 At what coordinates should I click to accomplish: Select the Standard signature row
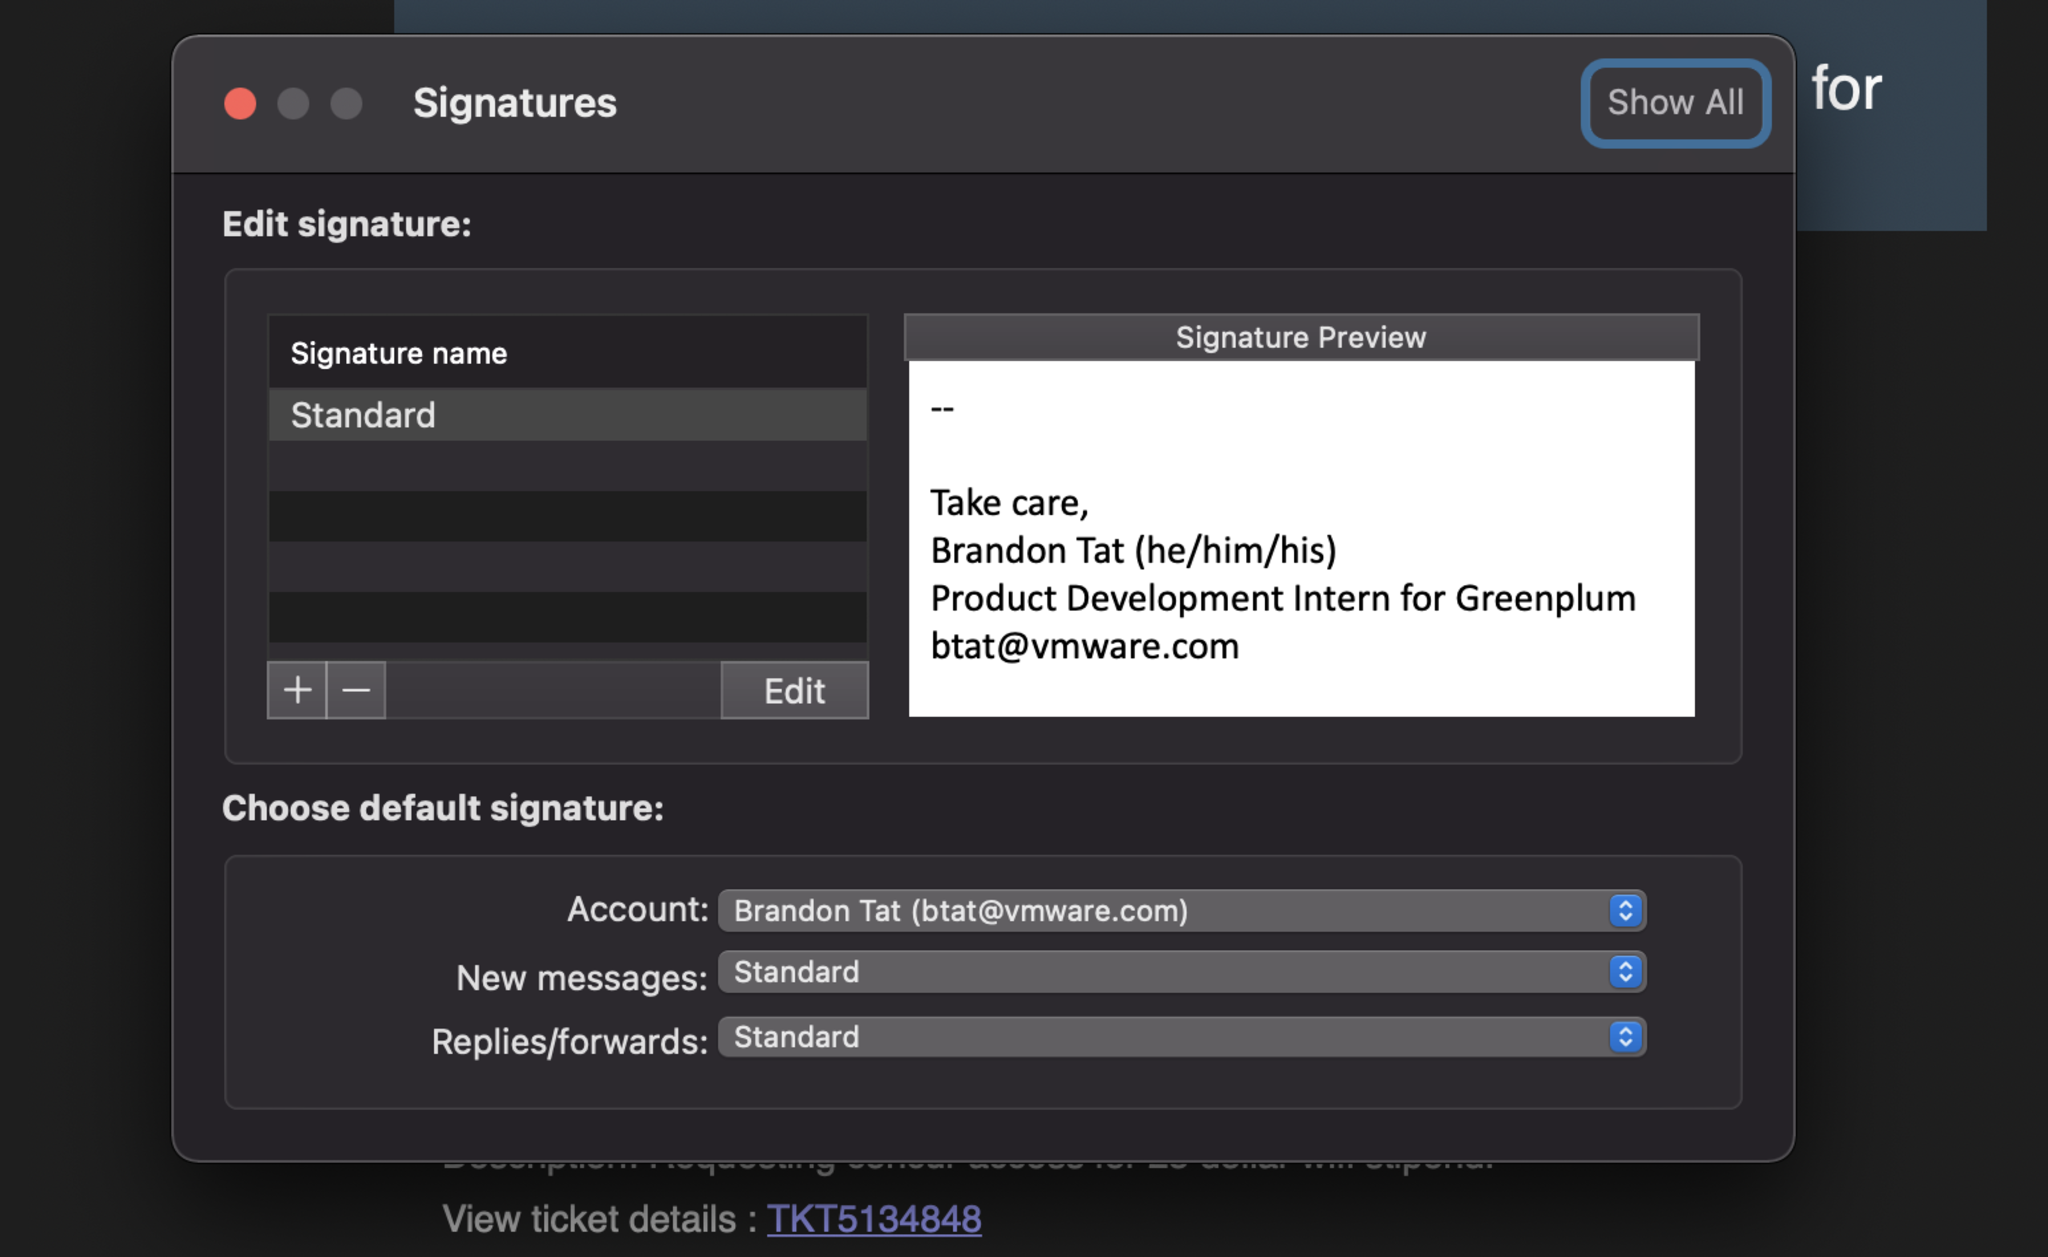click(x=567, y=415)
